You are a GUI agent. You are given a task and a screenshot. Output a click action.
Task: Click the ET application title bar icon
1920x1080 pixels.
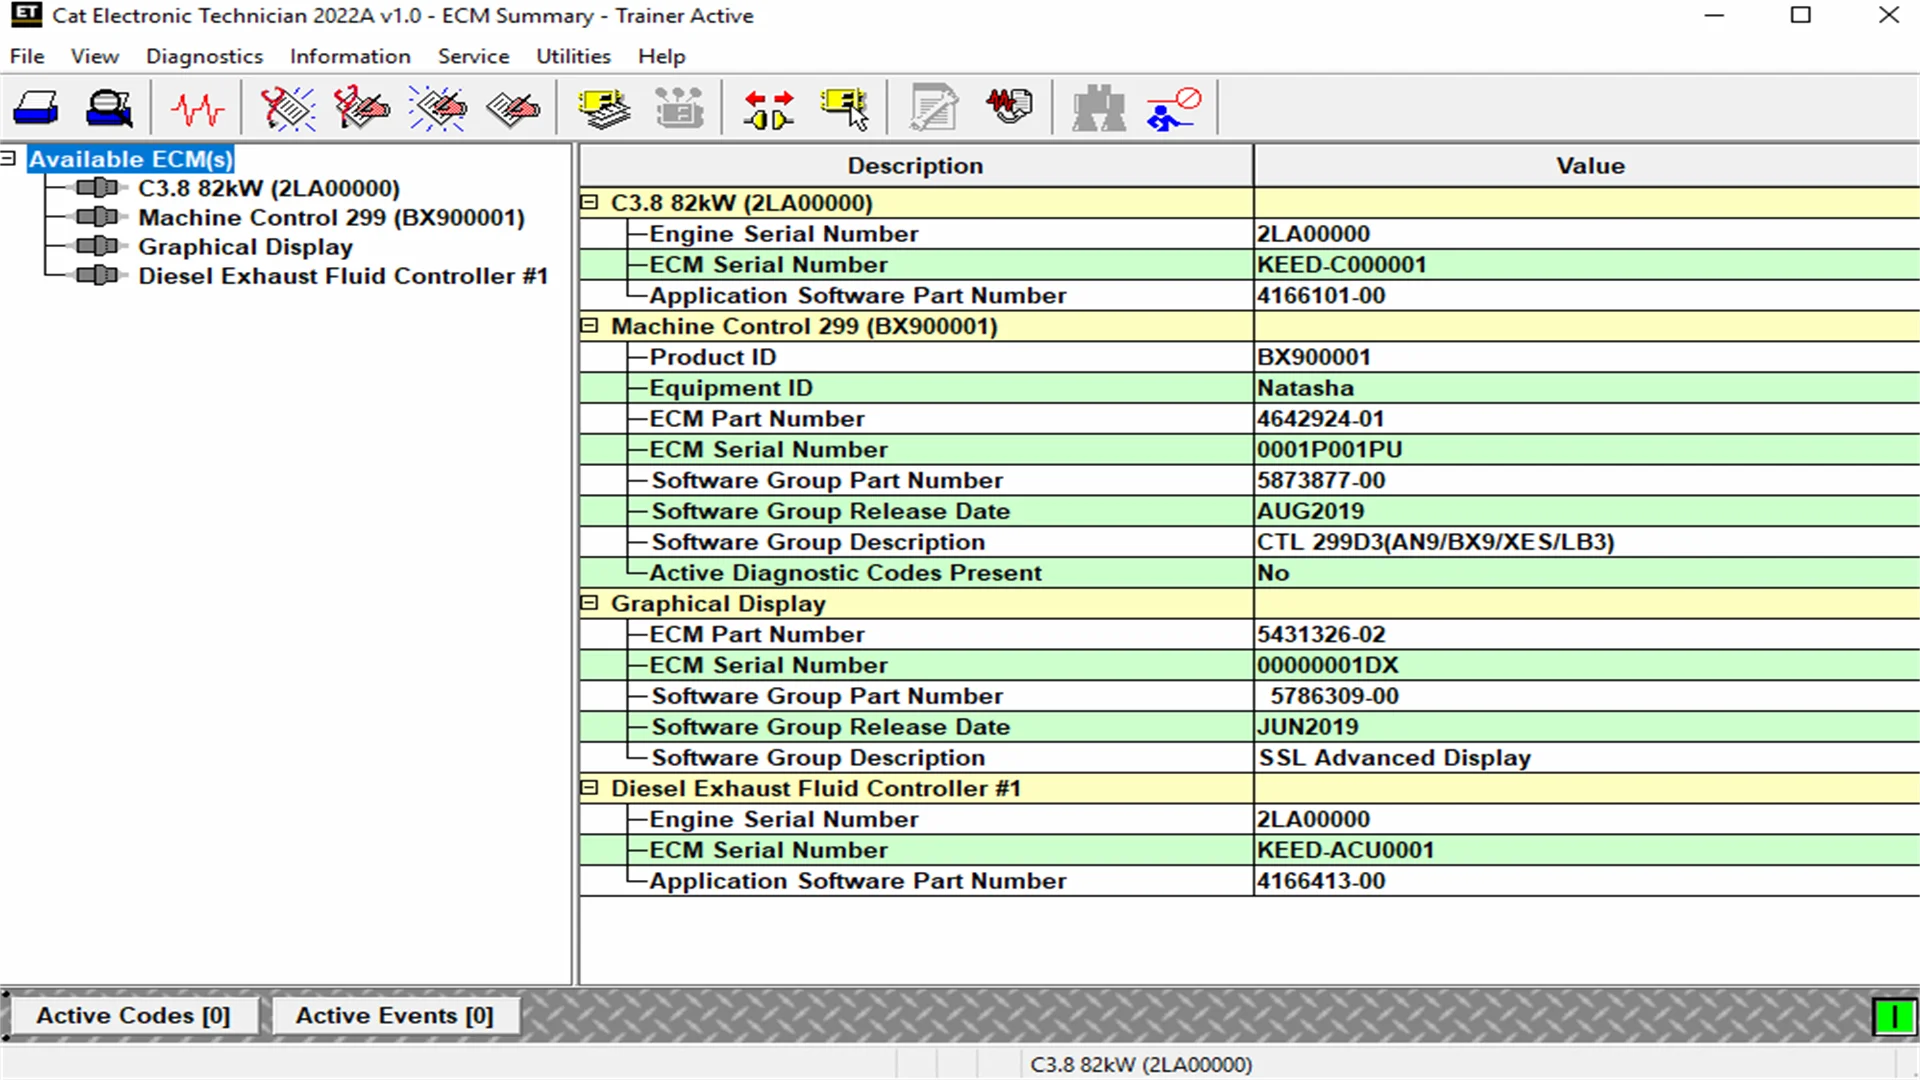pyautogui.click(x=26, y=15)
